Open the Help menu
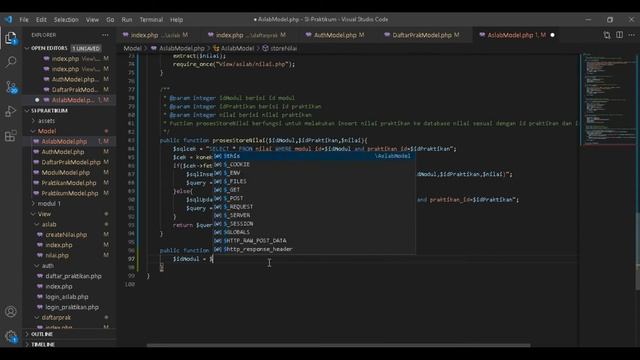The width and height of the screenshot is (640, 360). [176, 20]
